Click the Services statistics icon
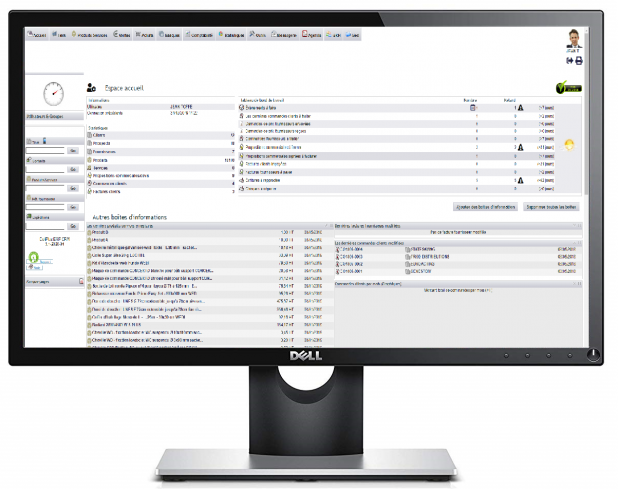 click(x=89, y=168)
